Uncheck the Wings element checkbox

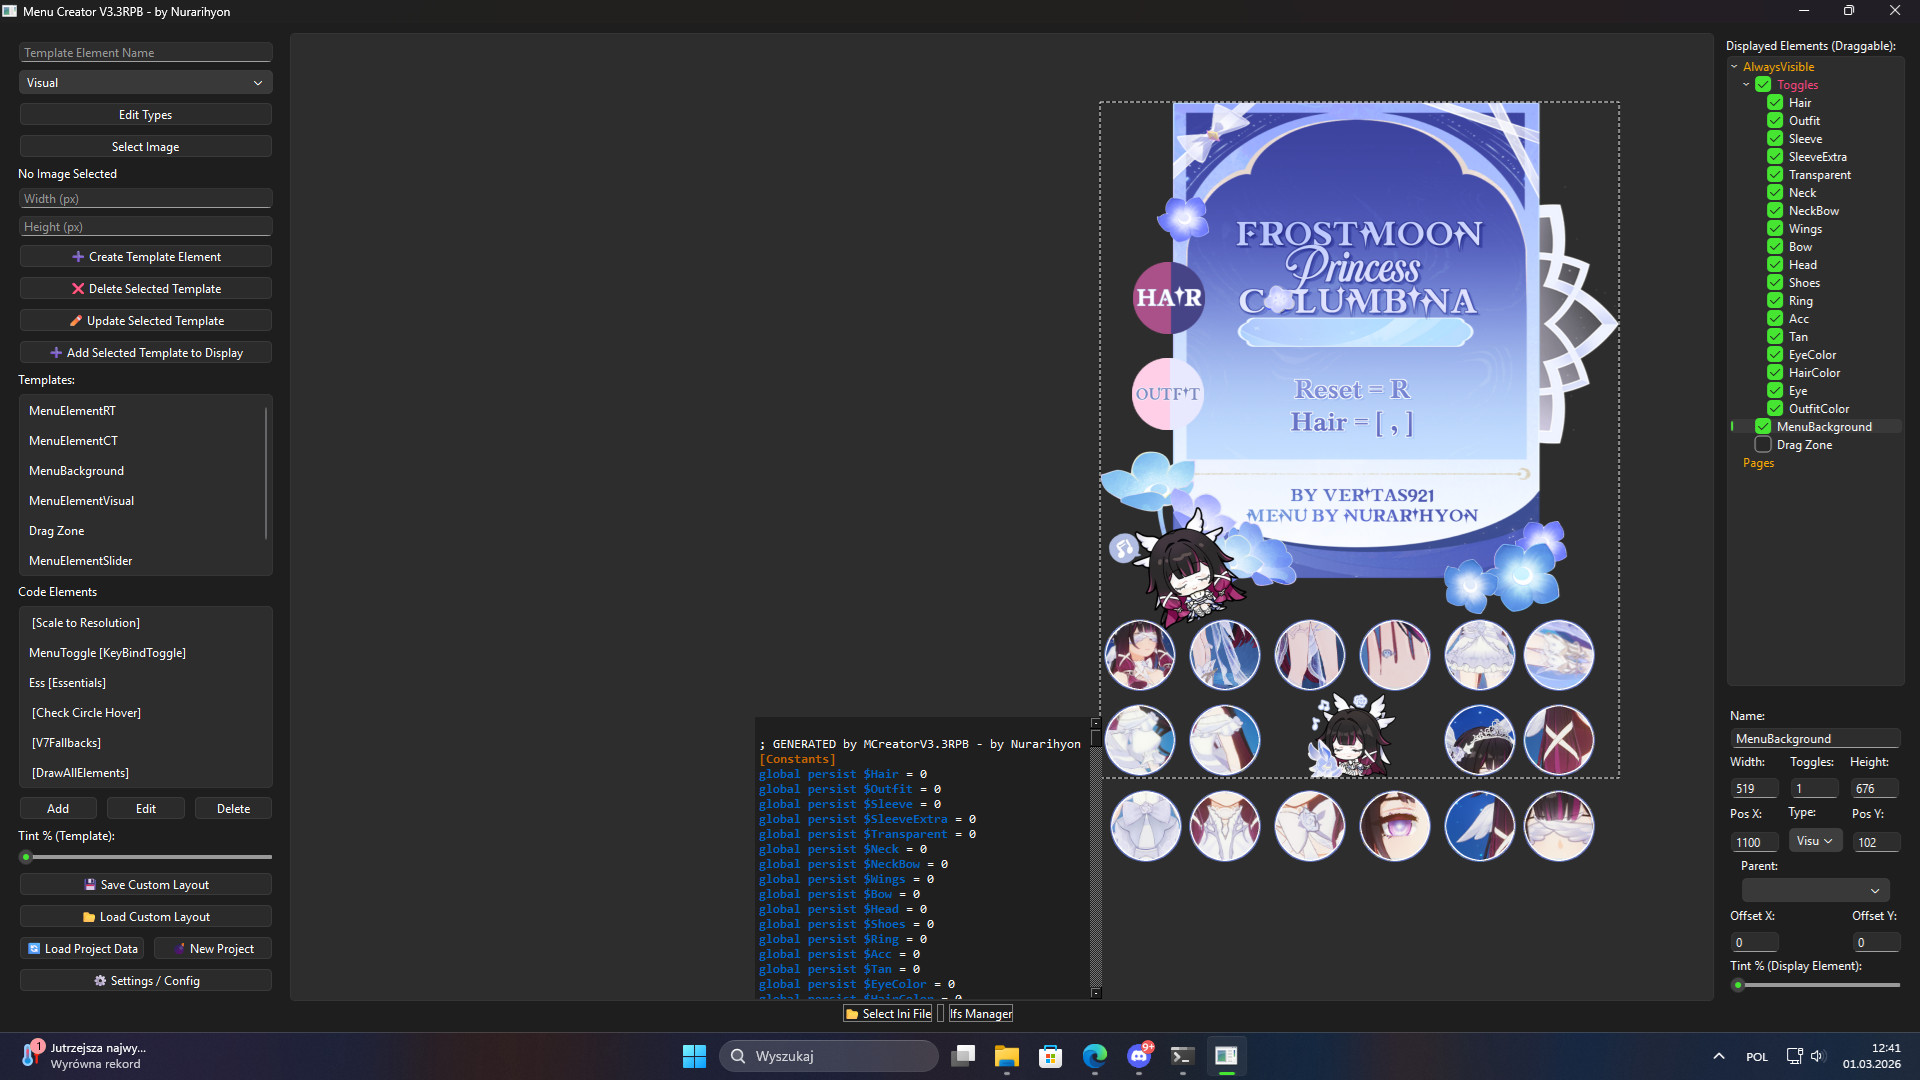[x=1775, y=229]
